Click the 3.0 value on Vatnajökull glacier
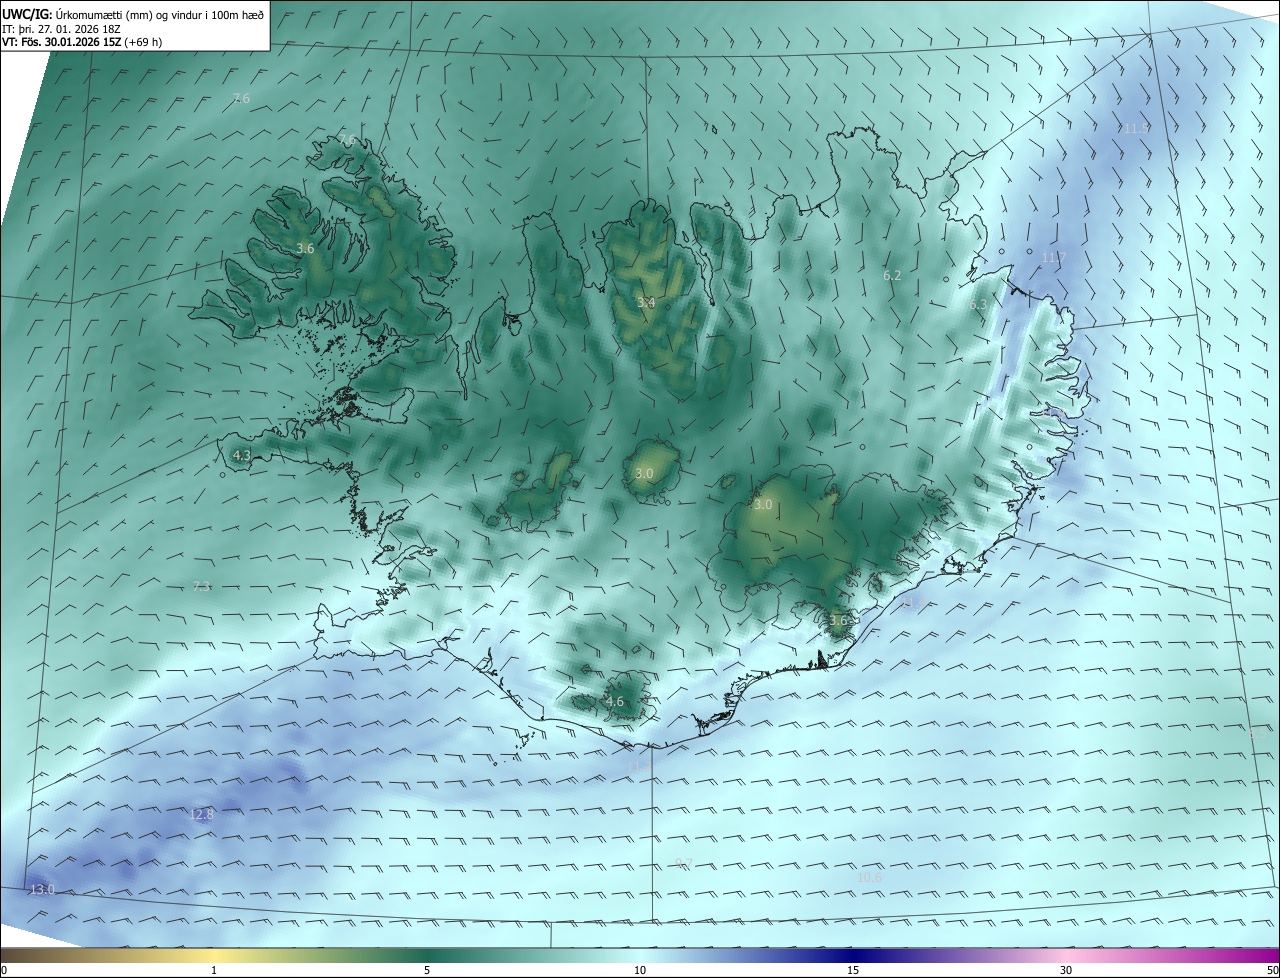 tap(763, 505)
